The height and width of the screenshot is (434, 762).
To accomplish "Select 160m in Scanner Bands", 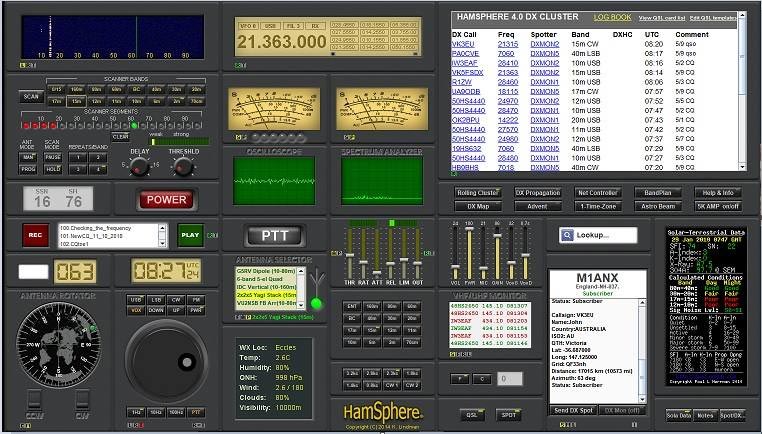I will pyautogui.click(x=76, y=89).
